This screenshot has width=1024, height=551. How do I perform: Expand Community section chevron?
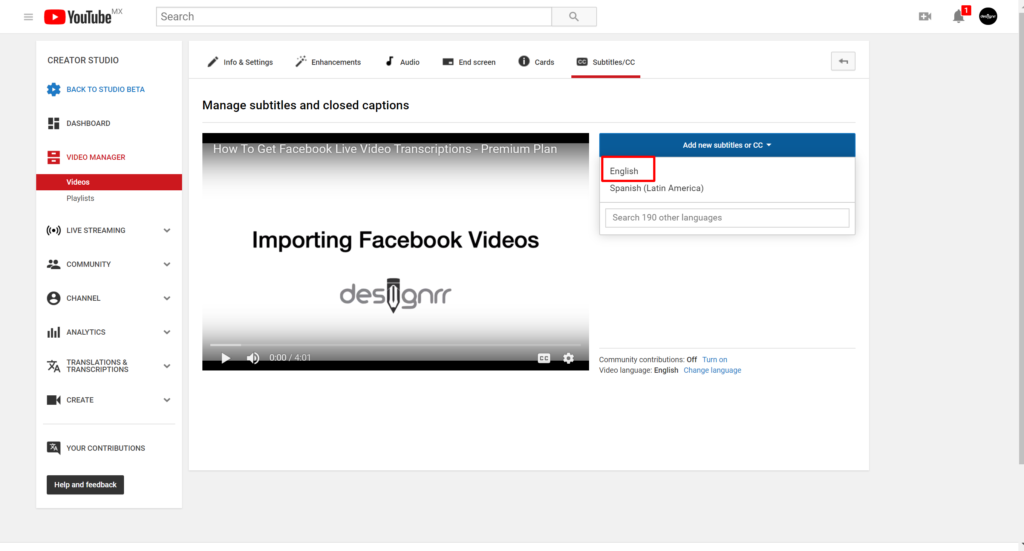[x=167, y=264]
